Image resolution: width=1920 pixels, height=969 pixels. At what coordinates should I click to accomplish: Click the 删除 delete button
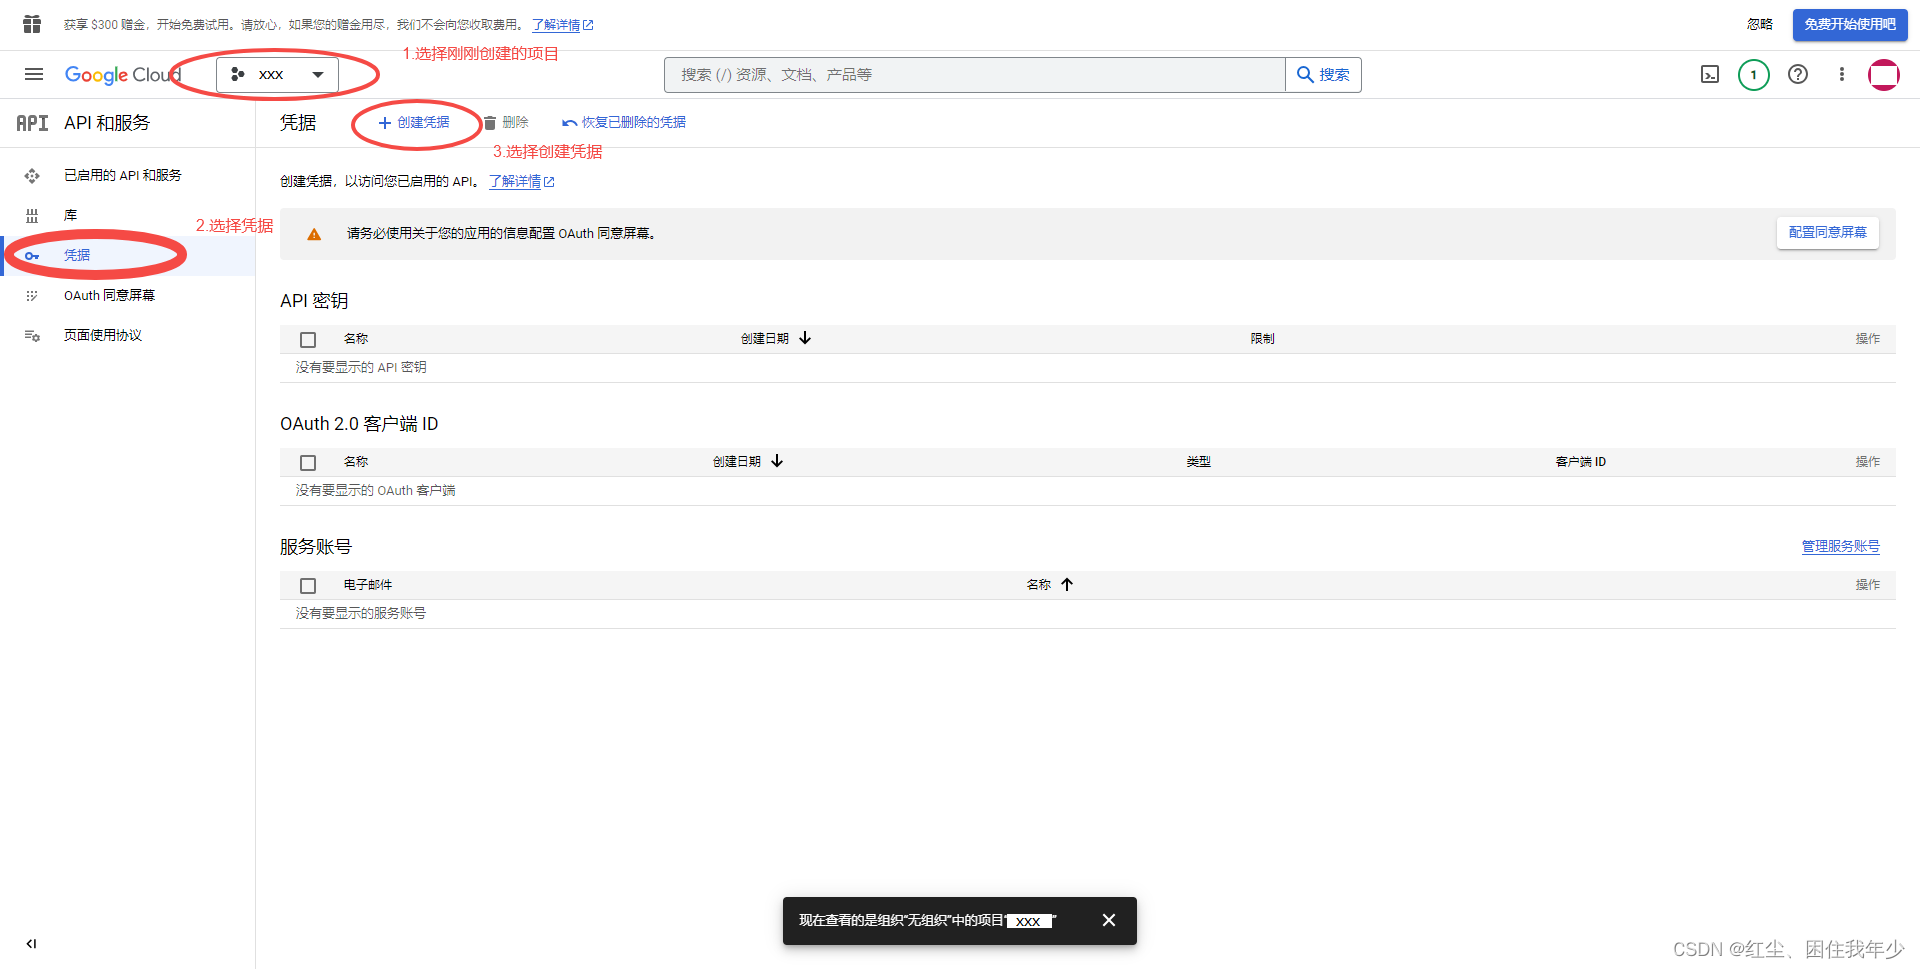506,122
